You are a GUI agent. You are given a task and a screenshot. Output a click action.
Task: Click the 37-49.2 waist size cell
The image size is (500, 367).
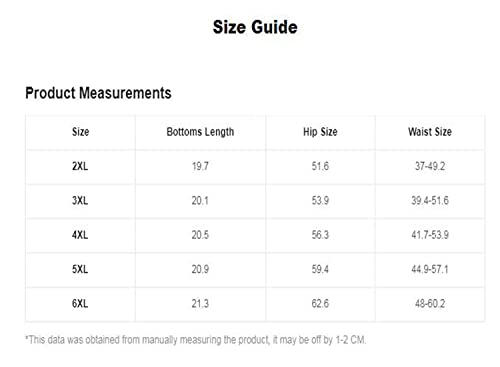[430, 166]
